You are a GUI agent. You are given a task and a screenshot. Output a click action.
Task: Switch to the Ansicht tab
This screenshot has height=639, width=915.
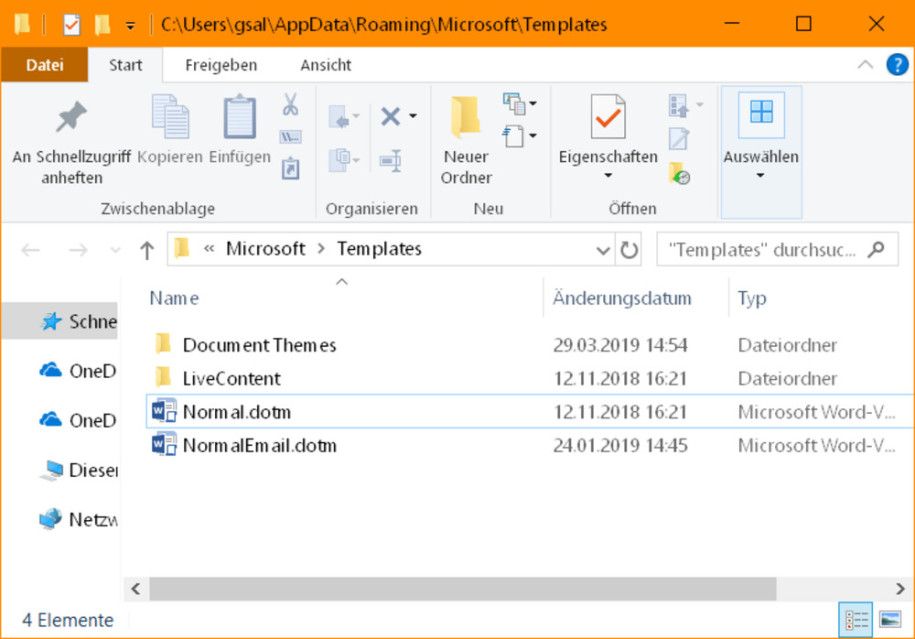click(x=326, y=65)
